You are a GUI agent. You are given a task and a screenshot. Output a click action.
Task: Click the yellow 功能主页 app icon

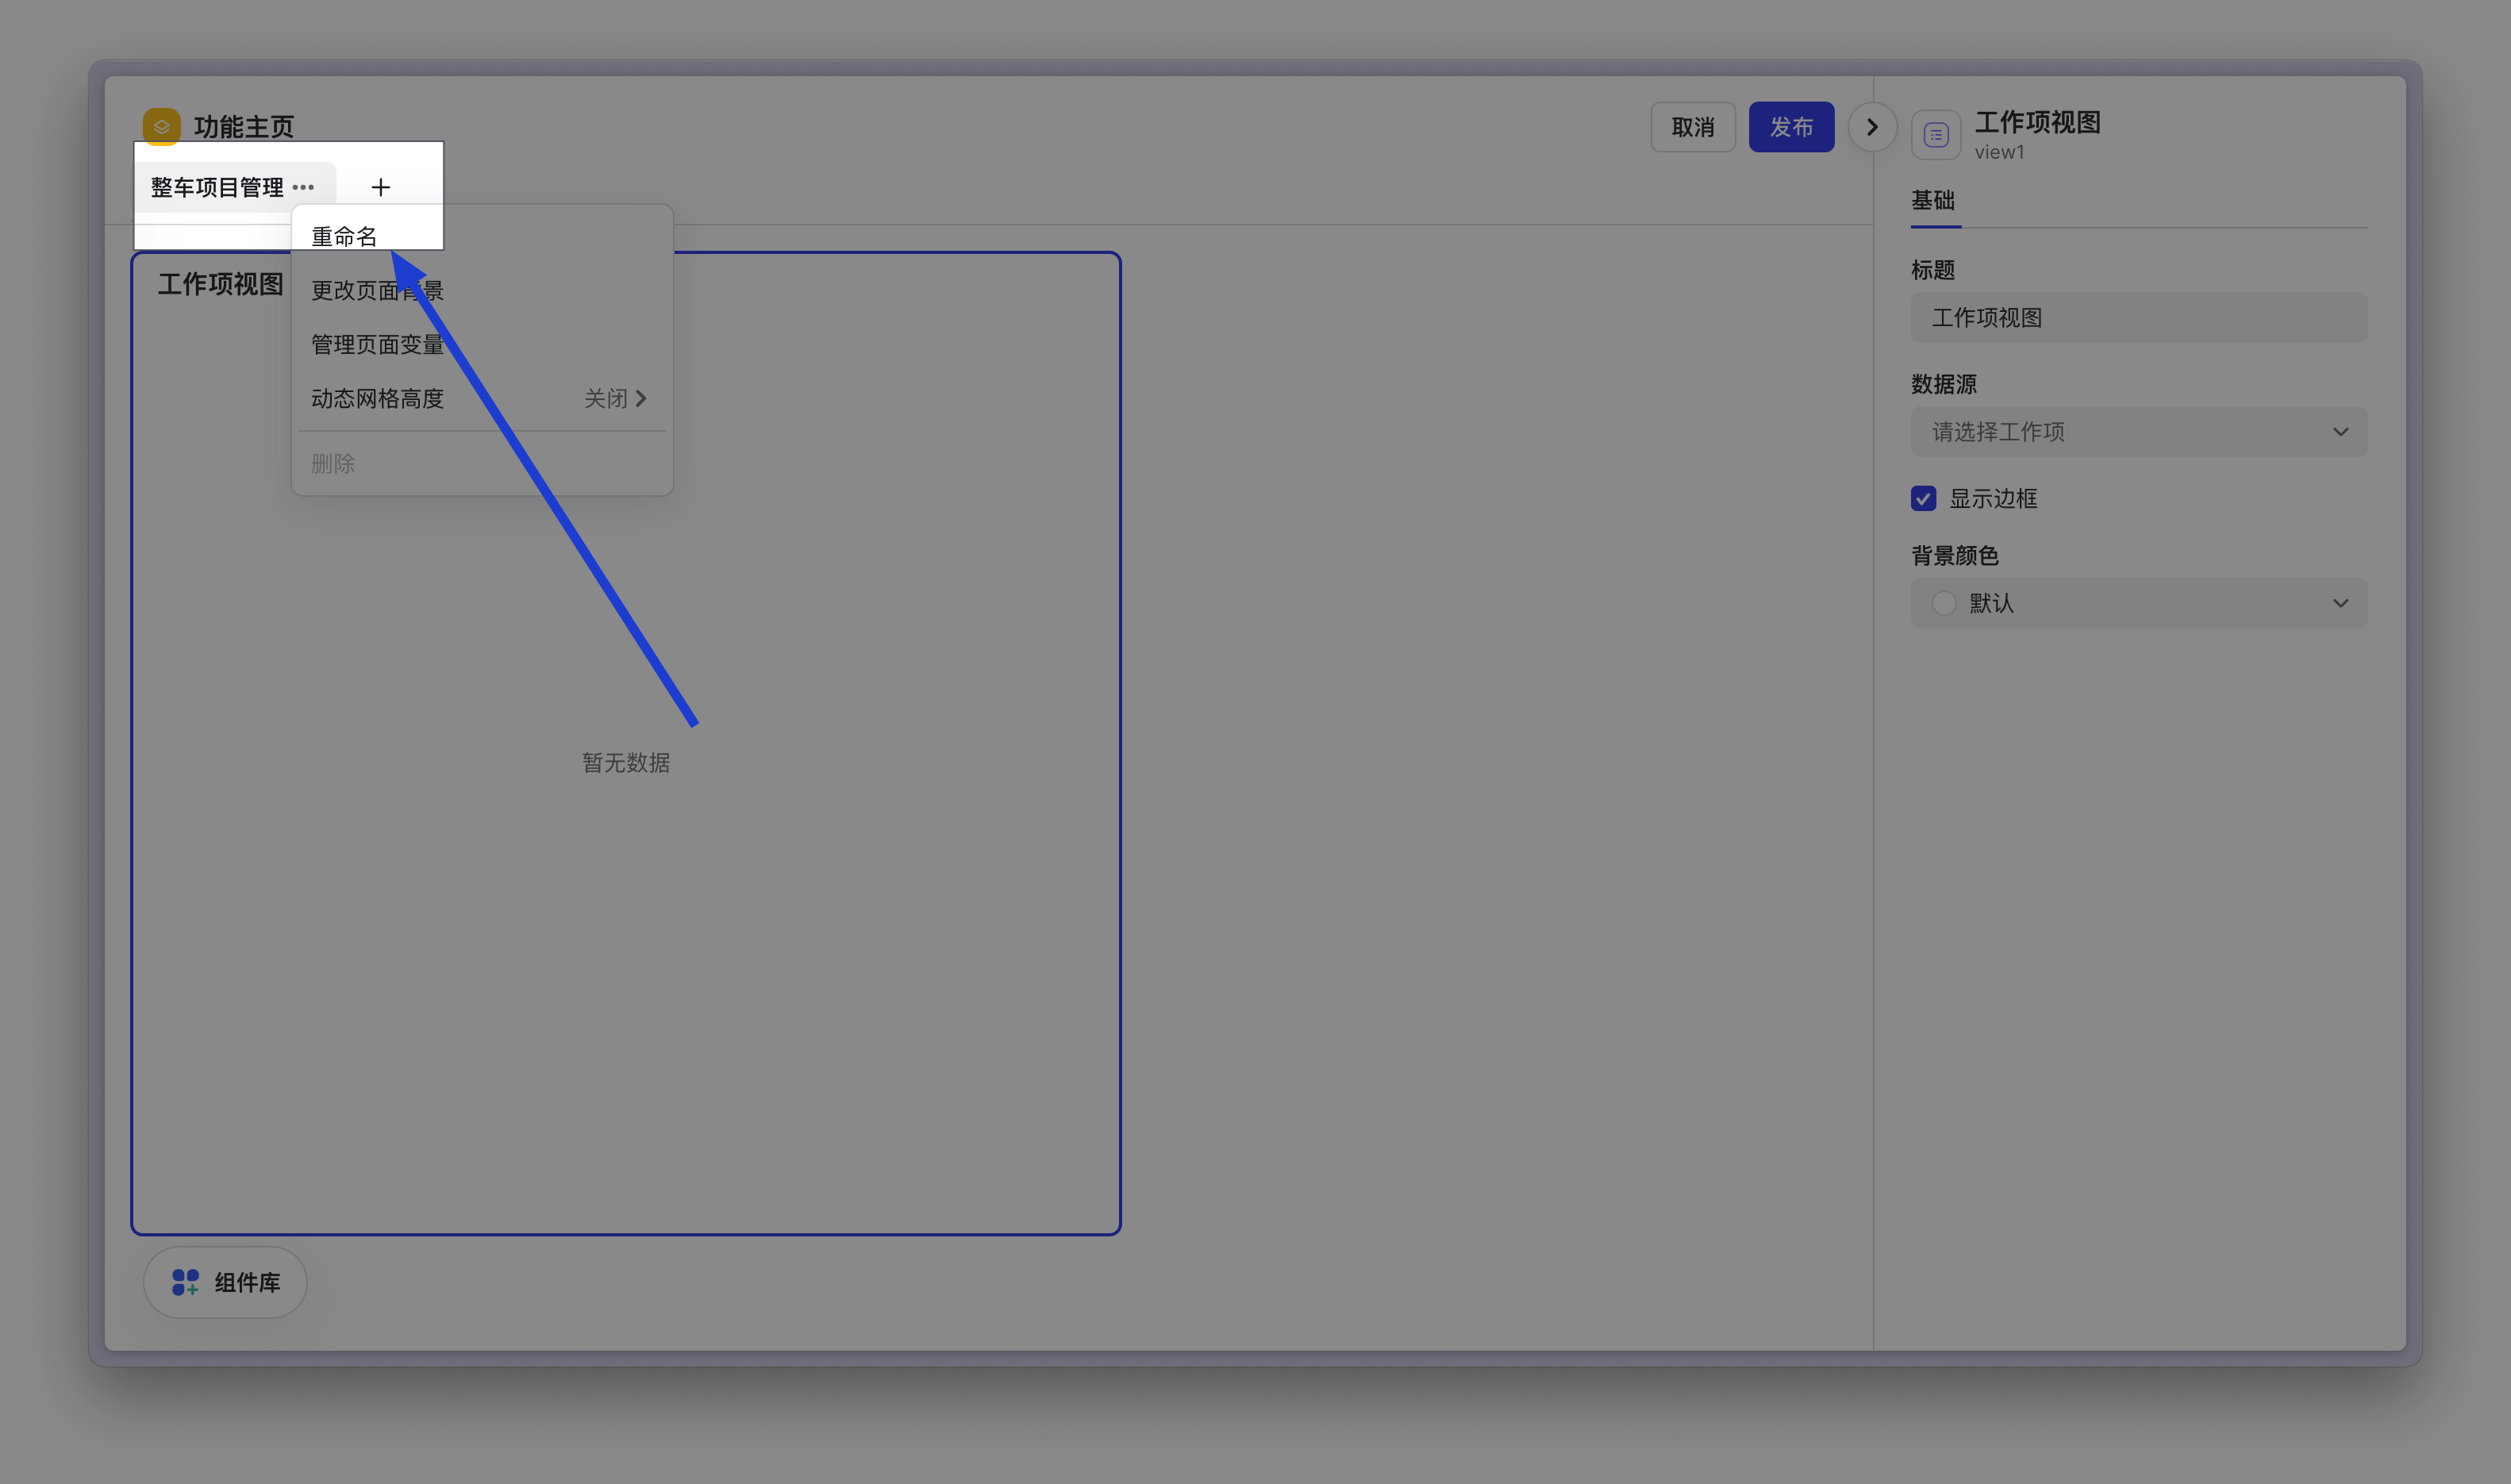161,127
